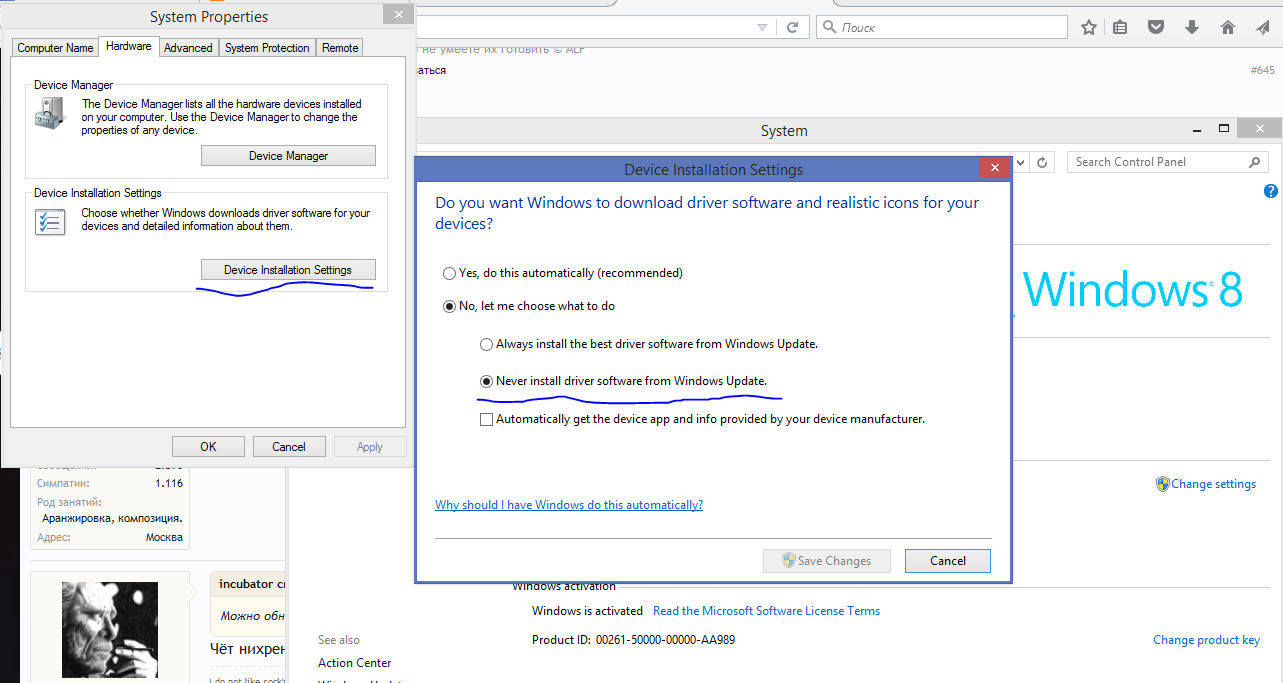Screen dimensions: 1283x683
Task: Click the Firefox bookmark star icon
Action: 1089,28
